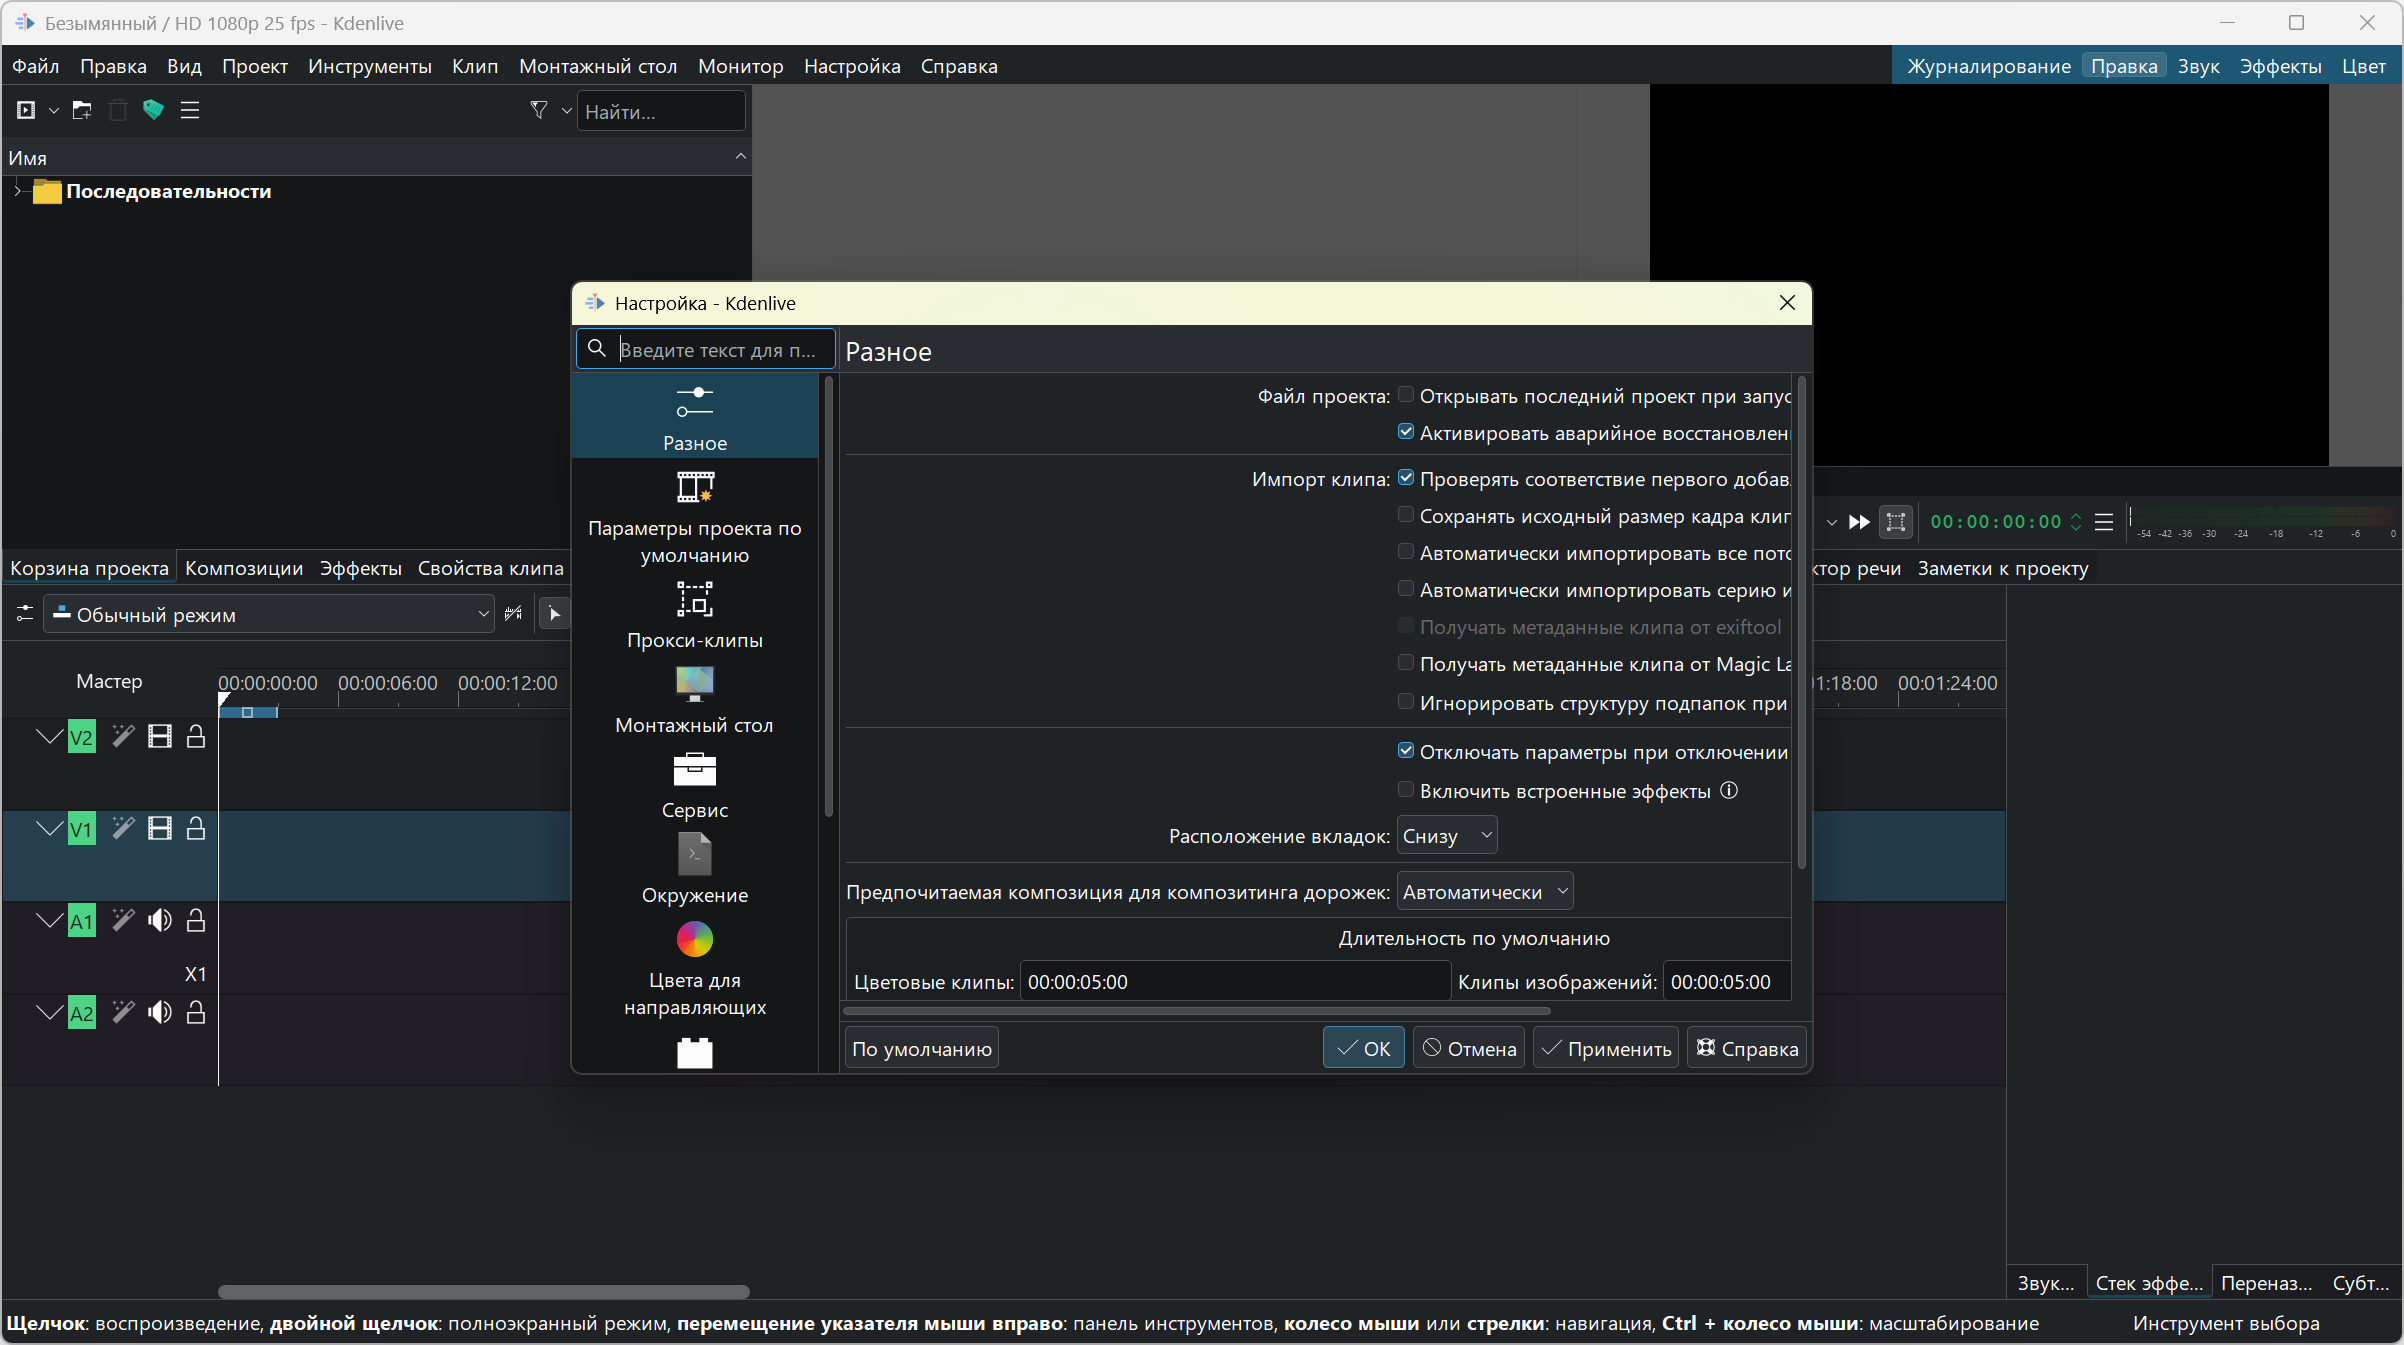
Task: Click the Цветовые клипы duration field
Action: [x=1235, y=981]
